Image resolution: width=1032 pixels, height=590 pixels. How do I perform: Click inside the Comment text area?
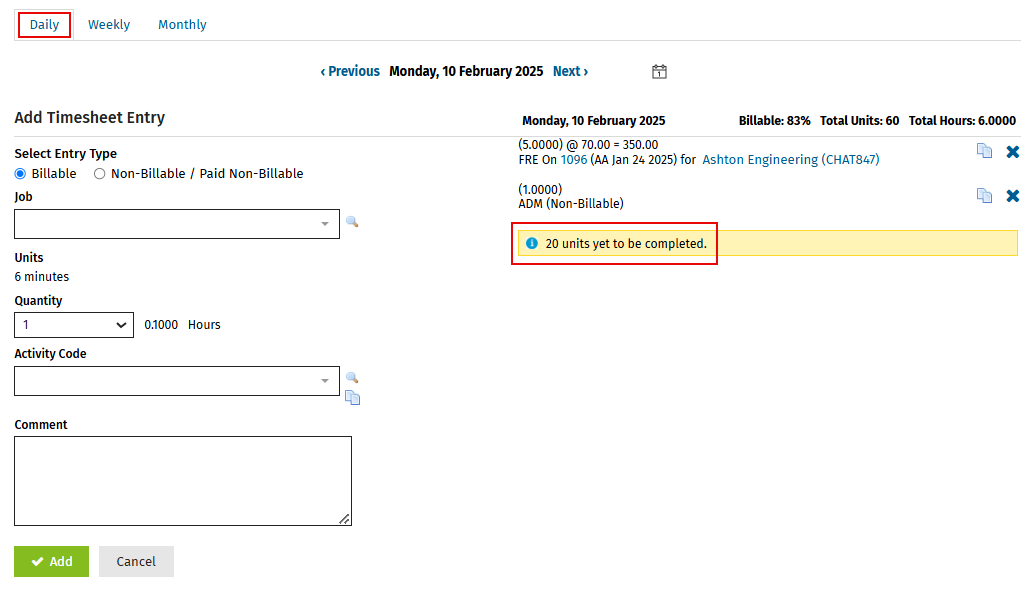point(183,481)
